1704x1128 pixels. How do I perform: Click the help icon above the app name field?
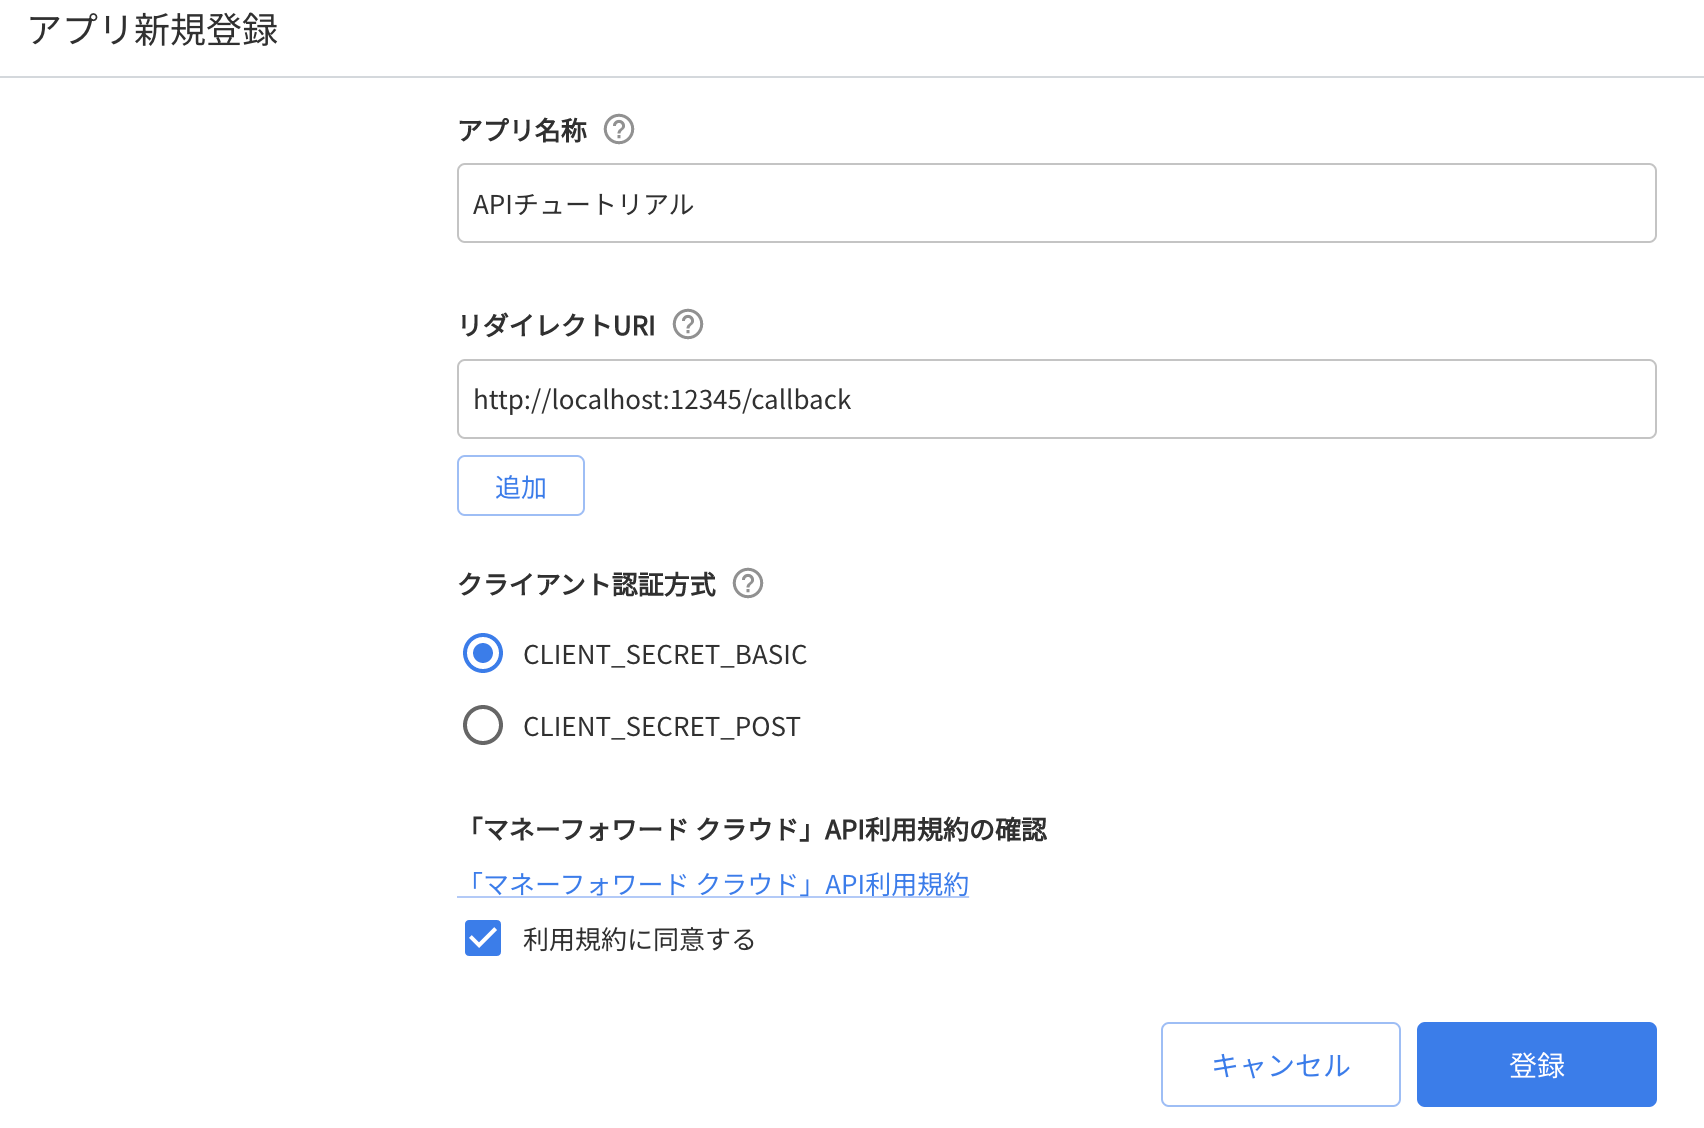619,129
